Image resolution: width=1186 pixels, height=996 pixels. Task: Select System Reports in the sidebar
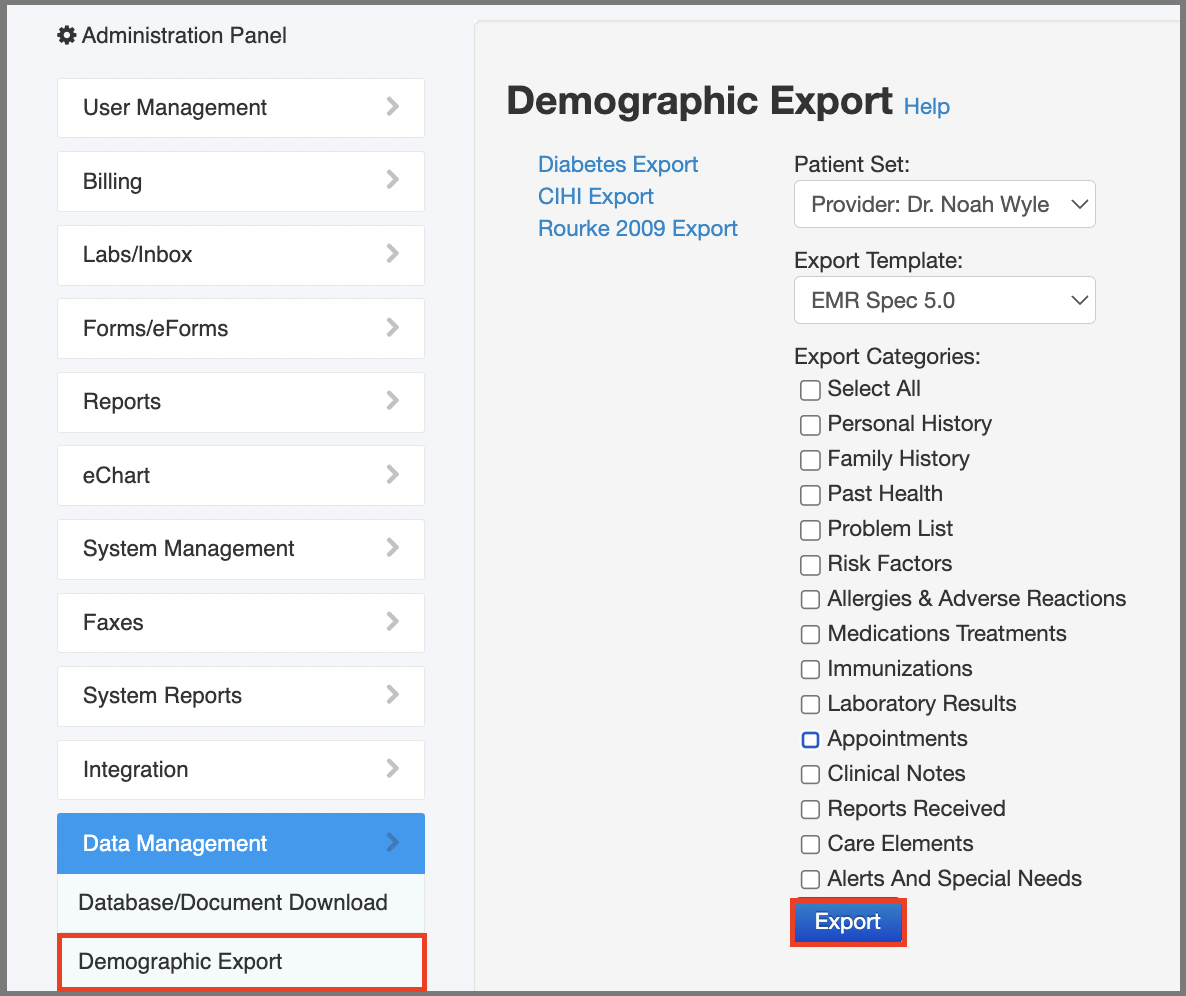240,696
